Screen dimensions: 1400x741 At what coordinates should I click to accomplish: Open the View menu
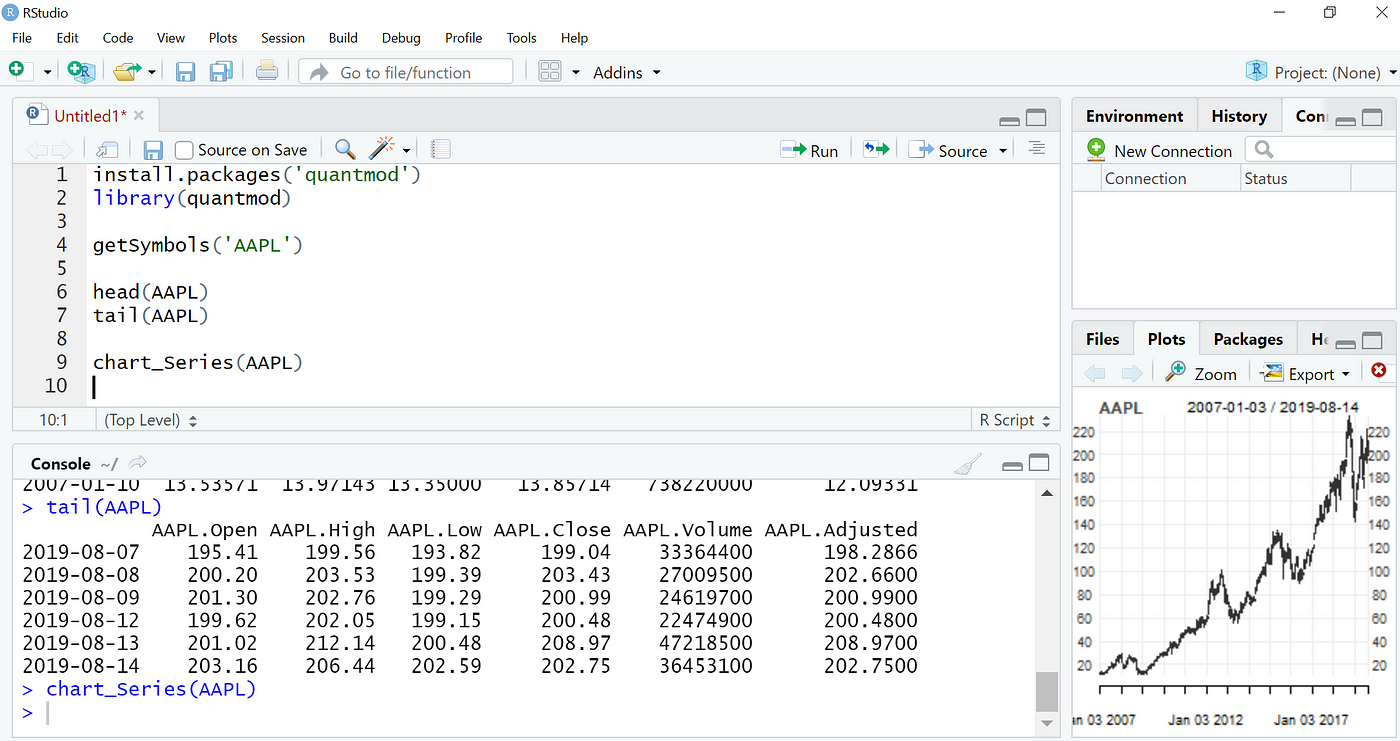click(x=171, y=38)
